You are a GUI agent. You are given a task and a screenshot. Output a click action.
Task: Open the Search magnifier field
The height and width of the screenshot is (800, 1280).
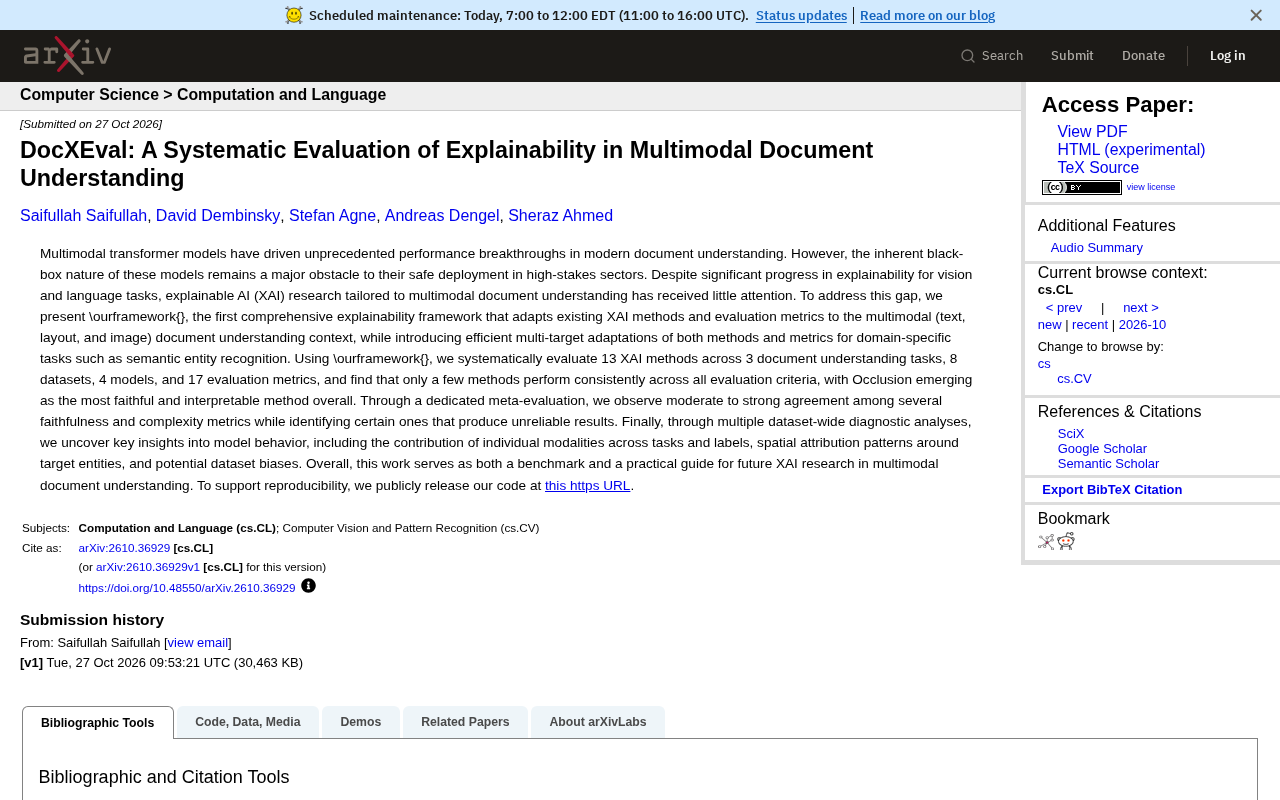pyautogui.click(x=992, y=56)
